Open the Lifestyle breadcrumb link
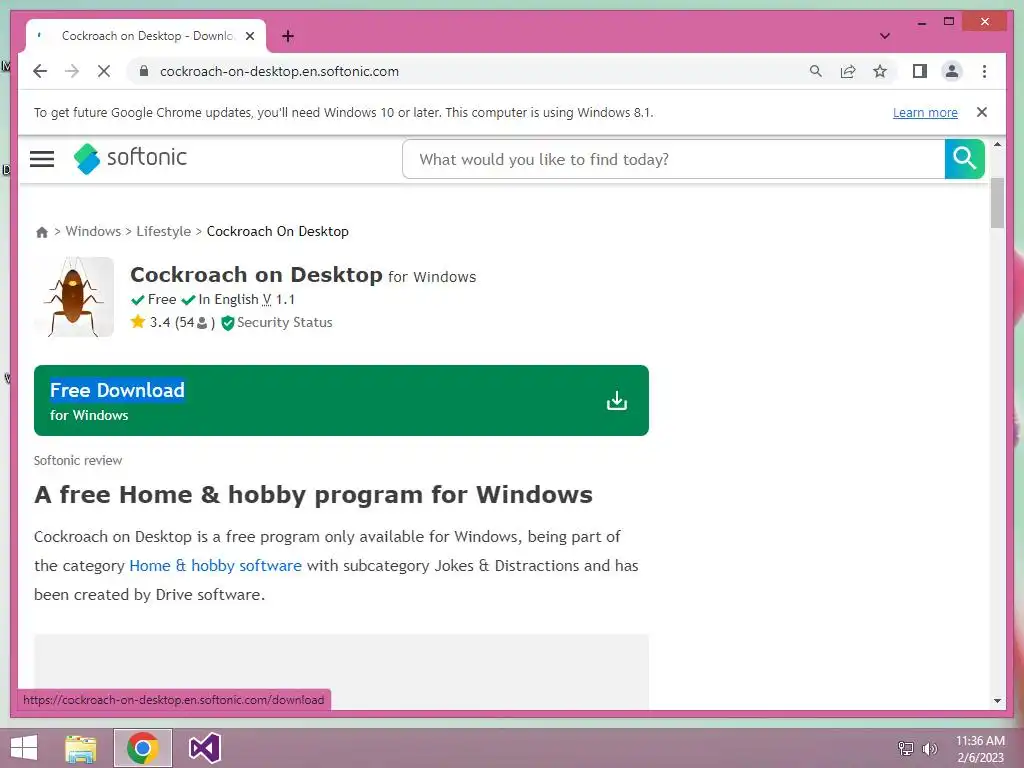This screenshot has height=768, width=1024. point(163,231)
